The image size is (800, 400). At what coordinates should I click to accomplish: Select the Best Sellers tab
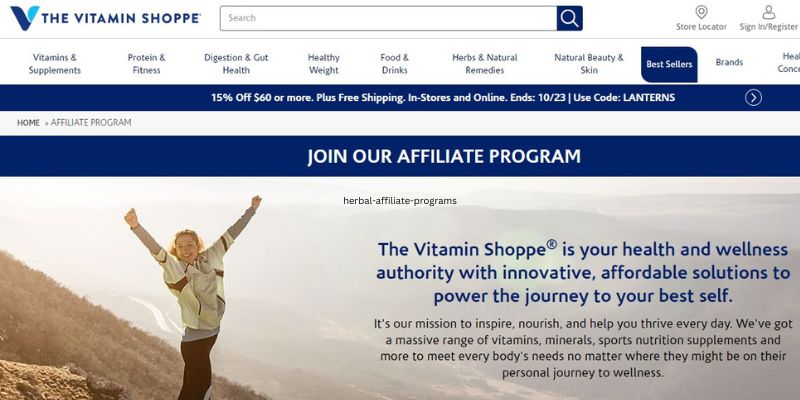point(669,64)
